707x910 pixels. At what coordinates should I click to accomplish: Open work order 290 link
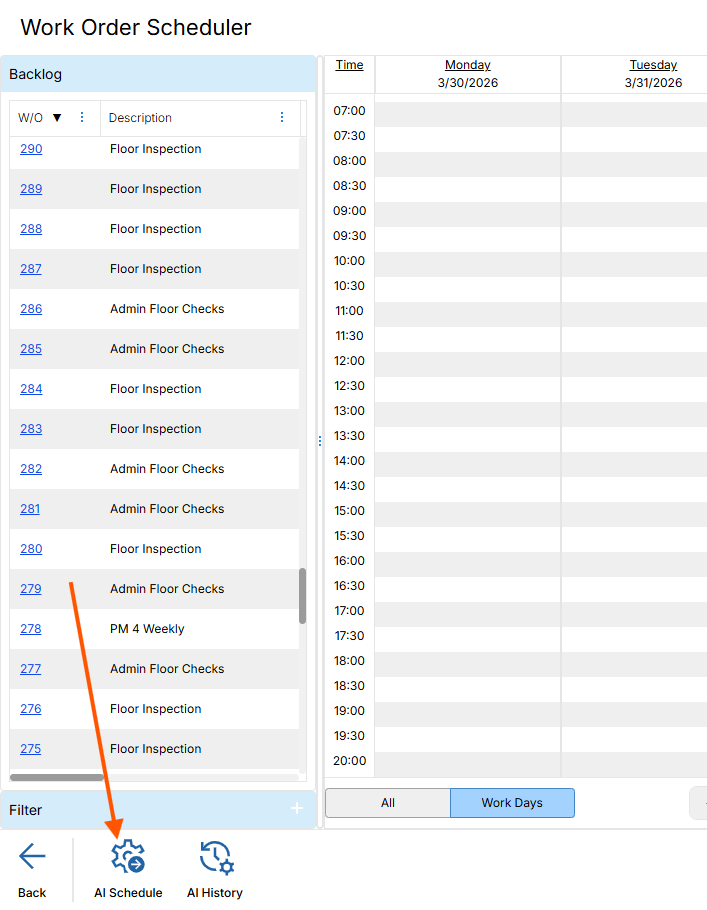click(31, 149)
